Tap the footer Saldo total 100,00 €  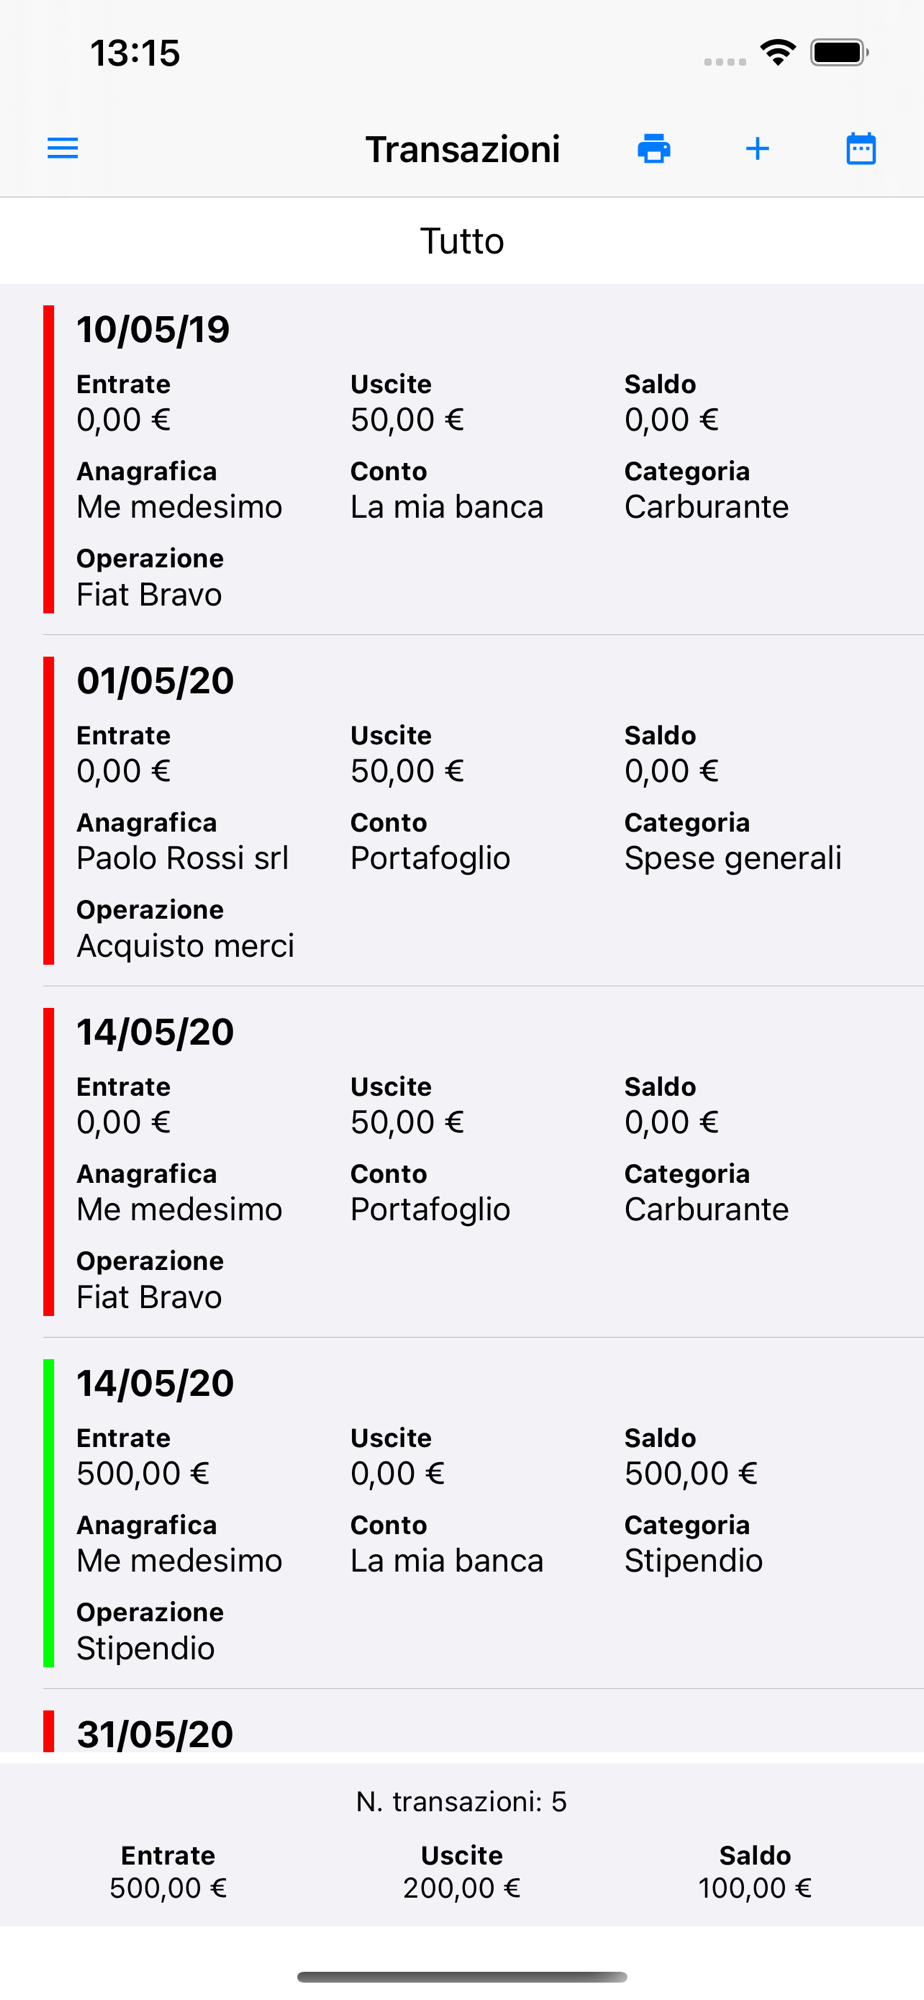[x=755, y=1887]
